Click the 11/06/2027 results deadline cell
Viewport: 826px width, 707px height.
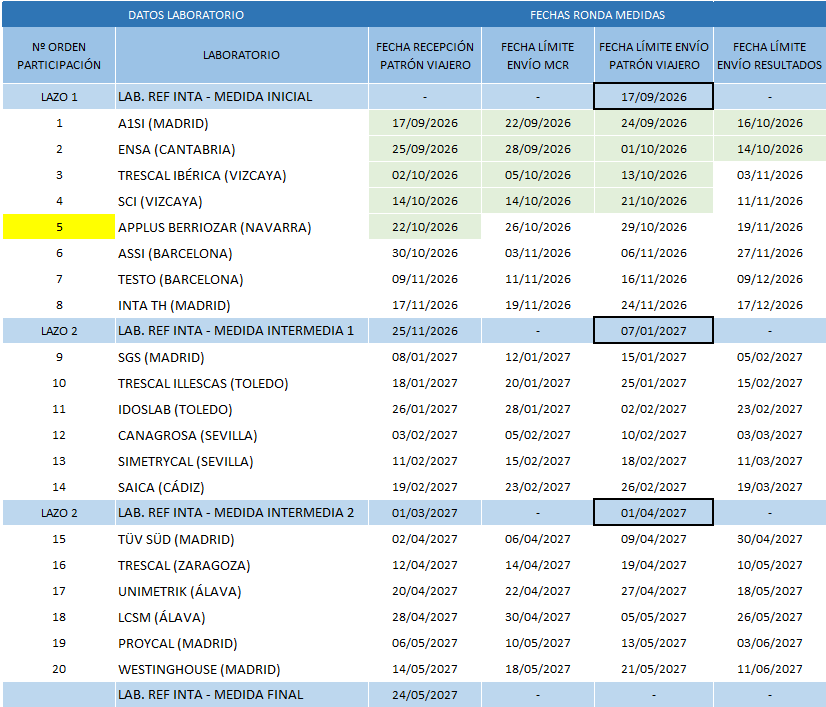[x=769, y=669]
